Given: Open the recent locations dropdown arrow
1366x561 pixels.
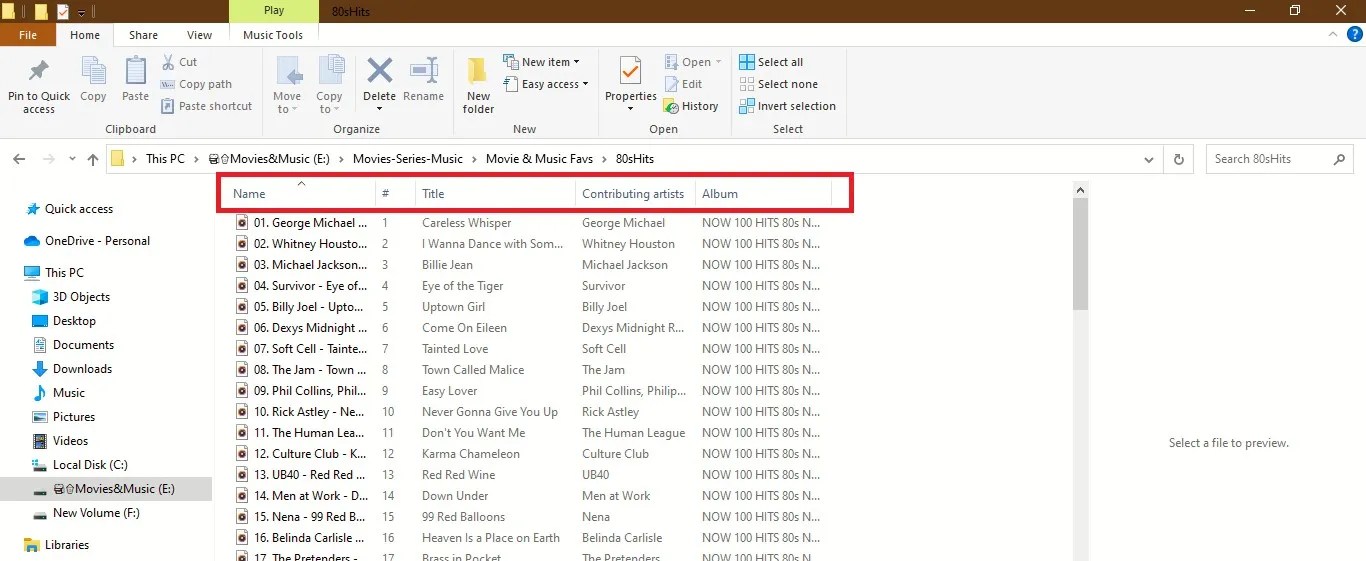Looking at the screenshot, I should (72, 159).
